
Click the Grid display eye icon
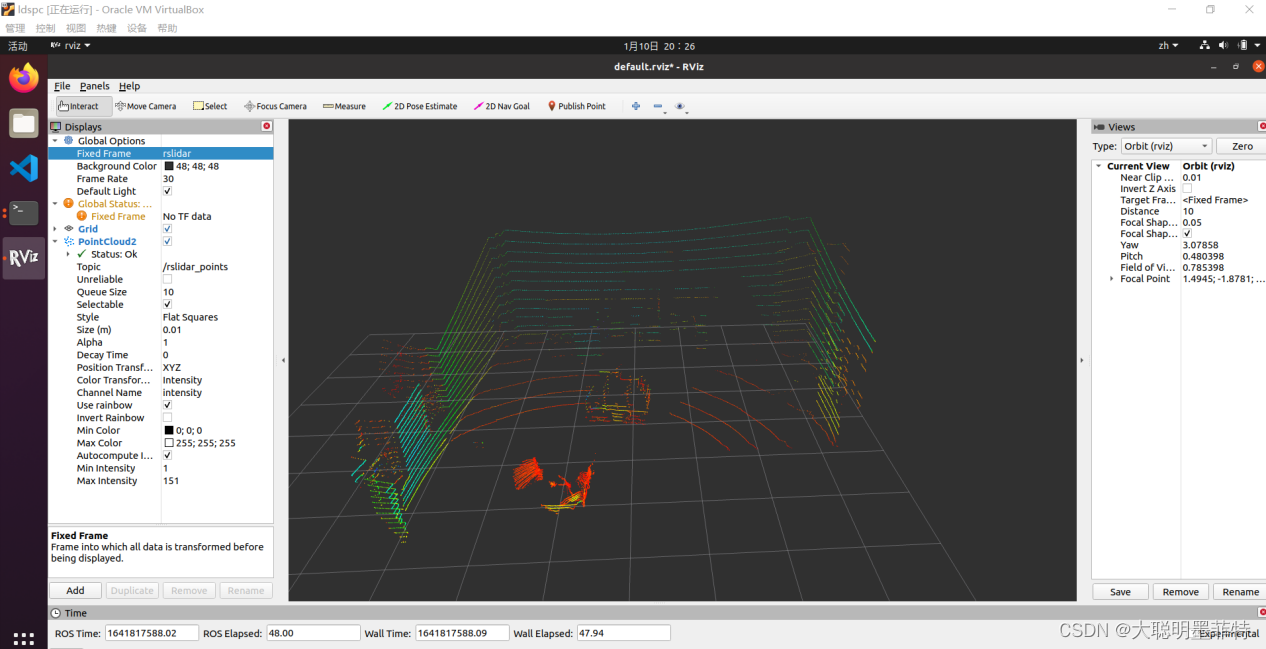pos(69,228)
